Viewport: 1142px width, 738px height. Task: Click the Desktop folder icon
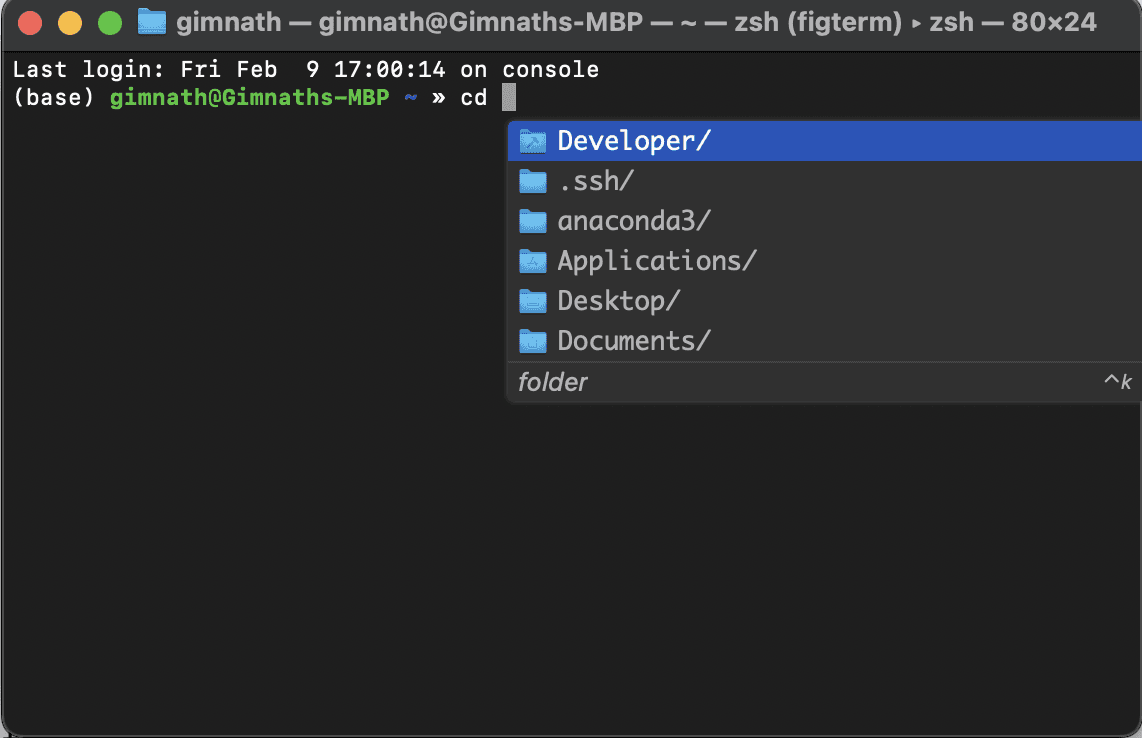(x=532, y=302)
